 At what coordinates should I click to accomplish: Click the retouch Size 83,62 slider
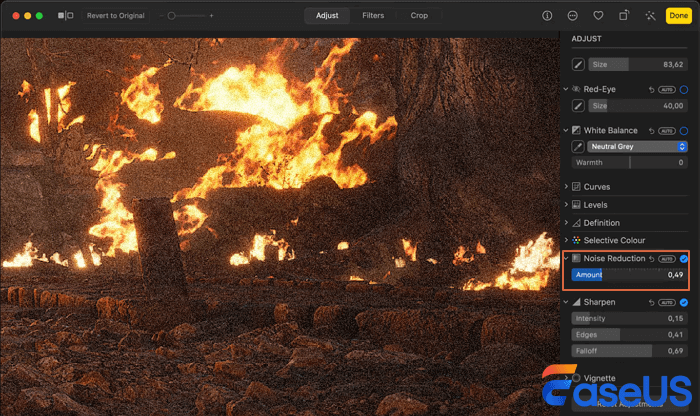[638, 64]
